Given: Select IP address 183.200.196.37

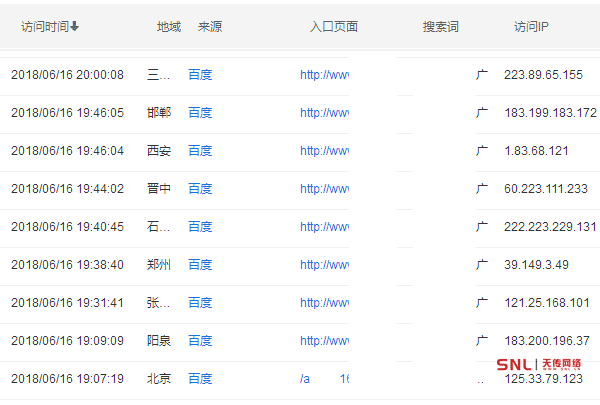Looking at the screenshot, I should pos(547,341).
